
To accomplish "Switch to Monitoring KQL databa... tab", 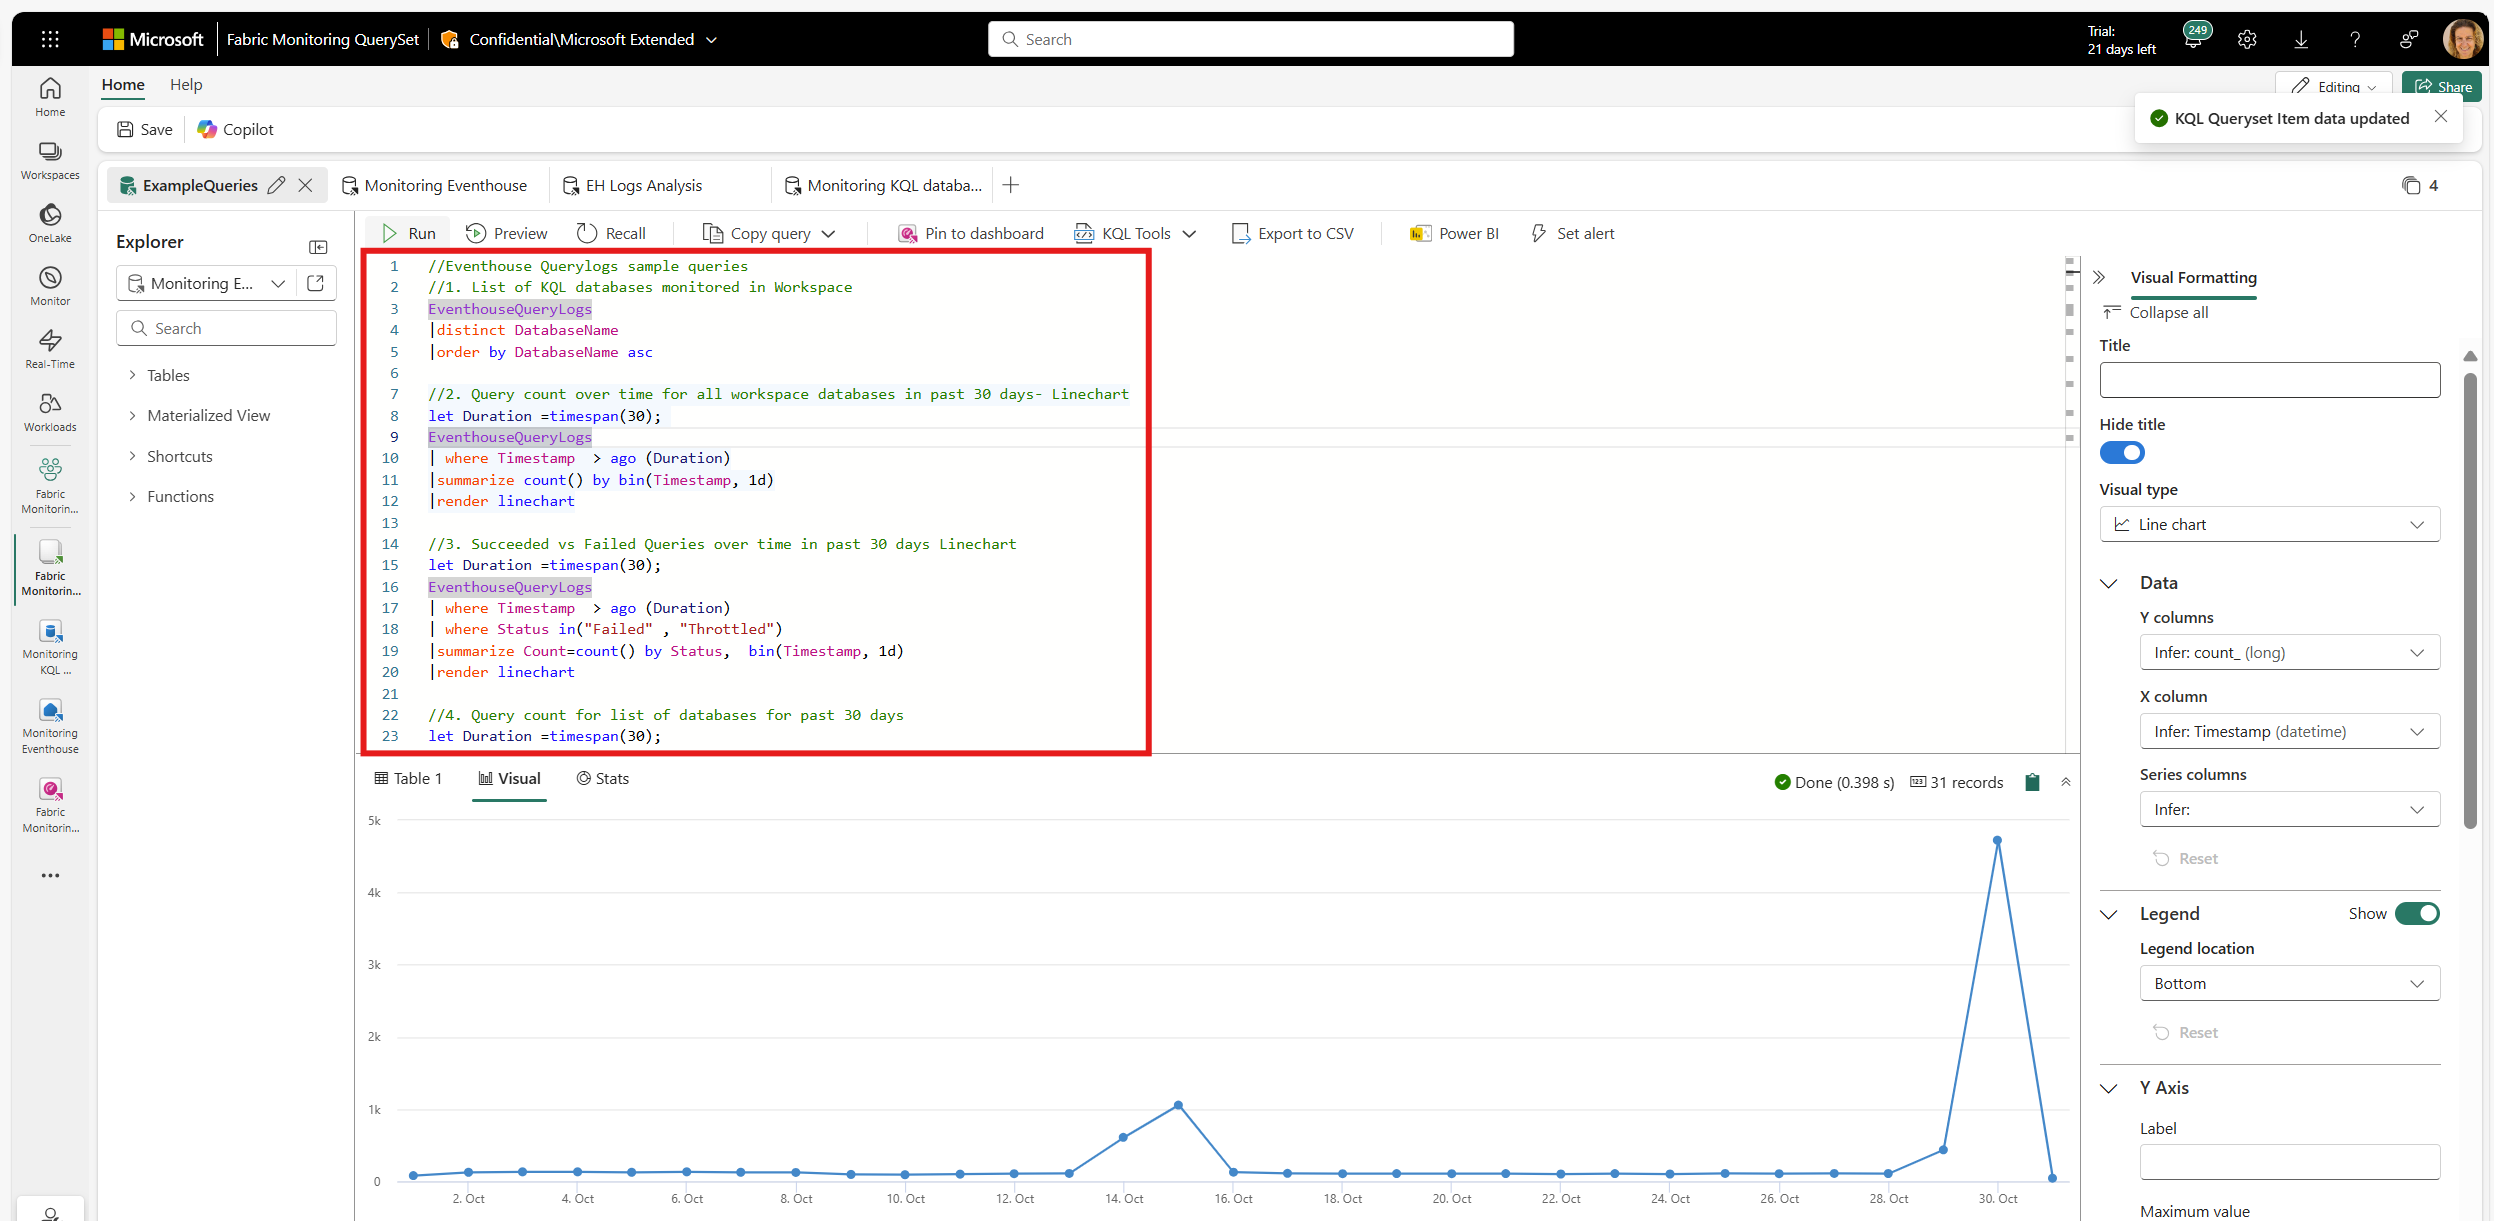I will pos(884,185).
